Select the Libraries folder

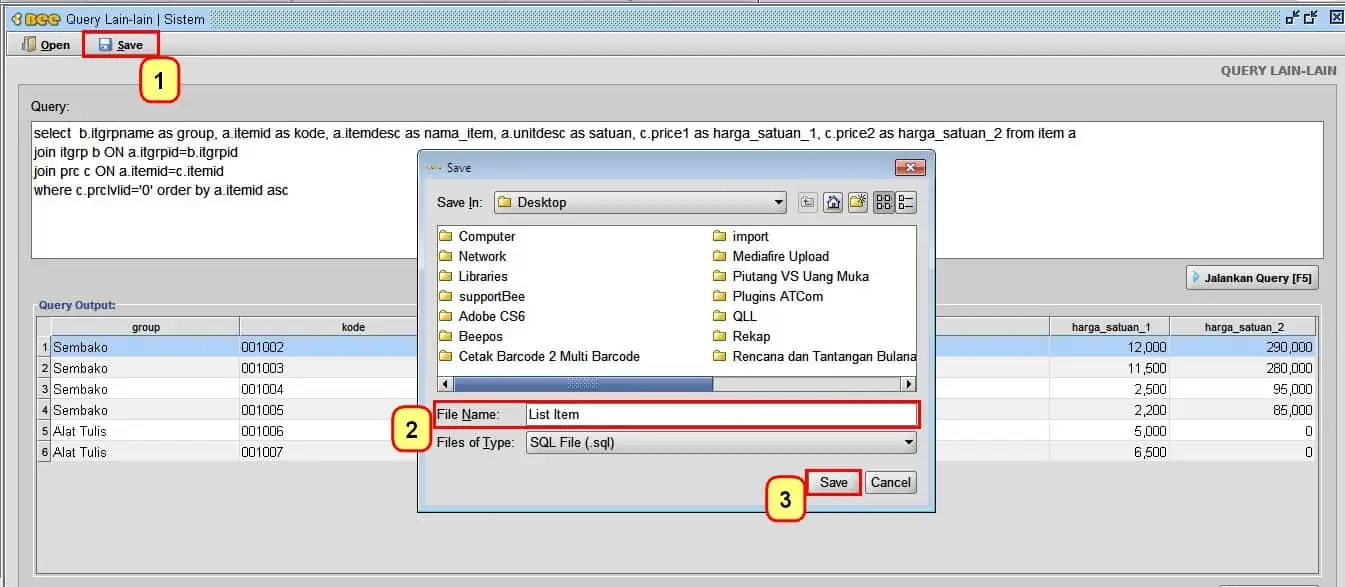coord(473,276)
